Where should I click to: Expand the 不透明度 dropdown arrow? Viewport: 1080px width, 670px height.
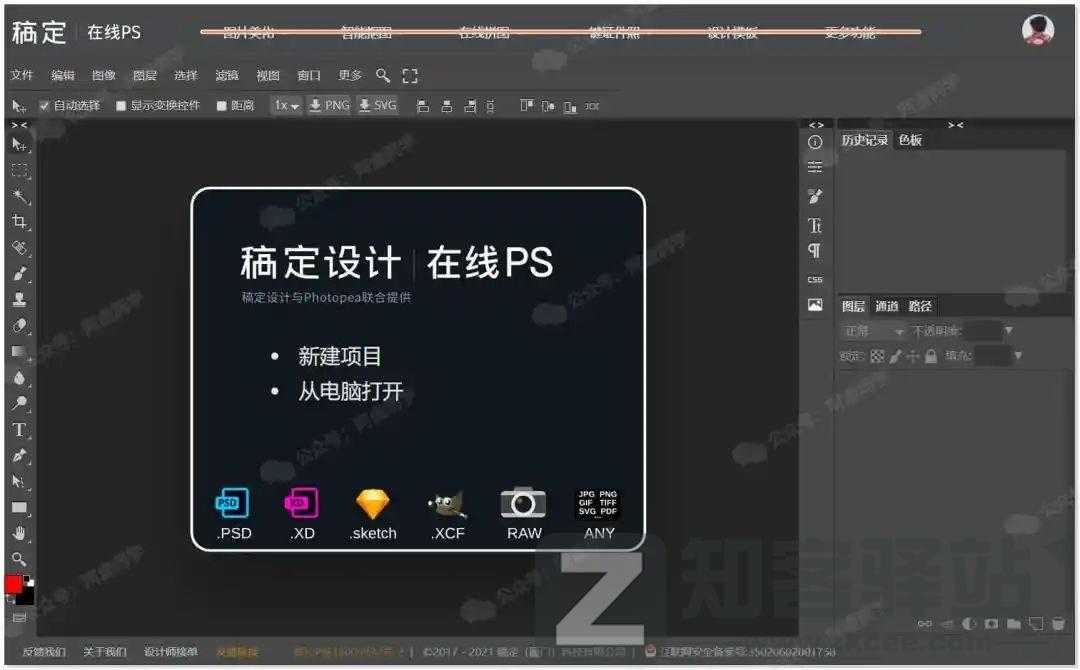(x=1010, y=331)
